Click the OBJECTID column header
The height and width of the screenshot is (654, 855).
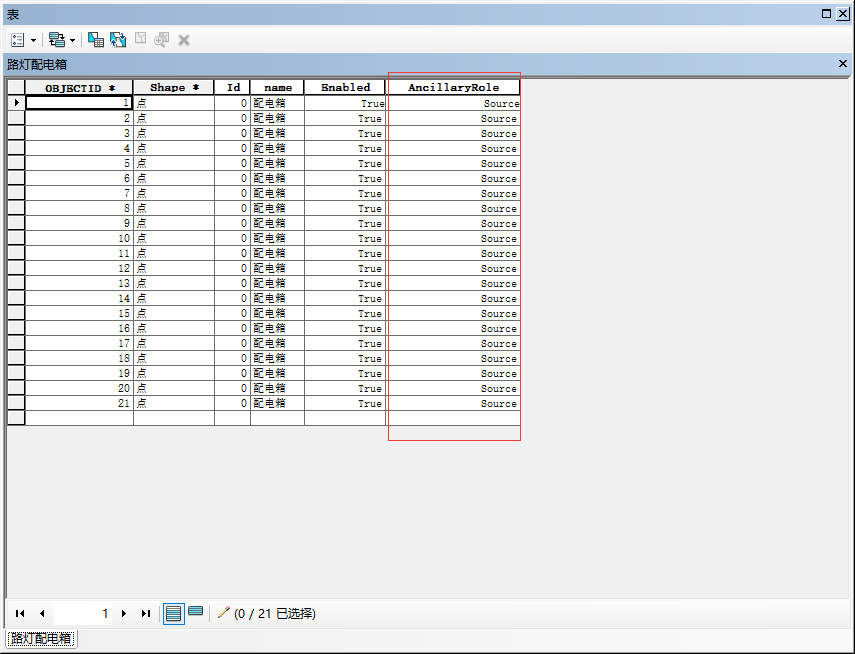point(79,88)
